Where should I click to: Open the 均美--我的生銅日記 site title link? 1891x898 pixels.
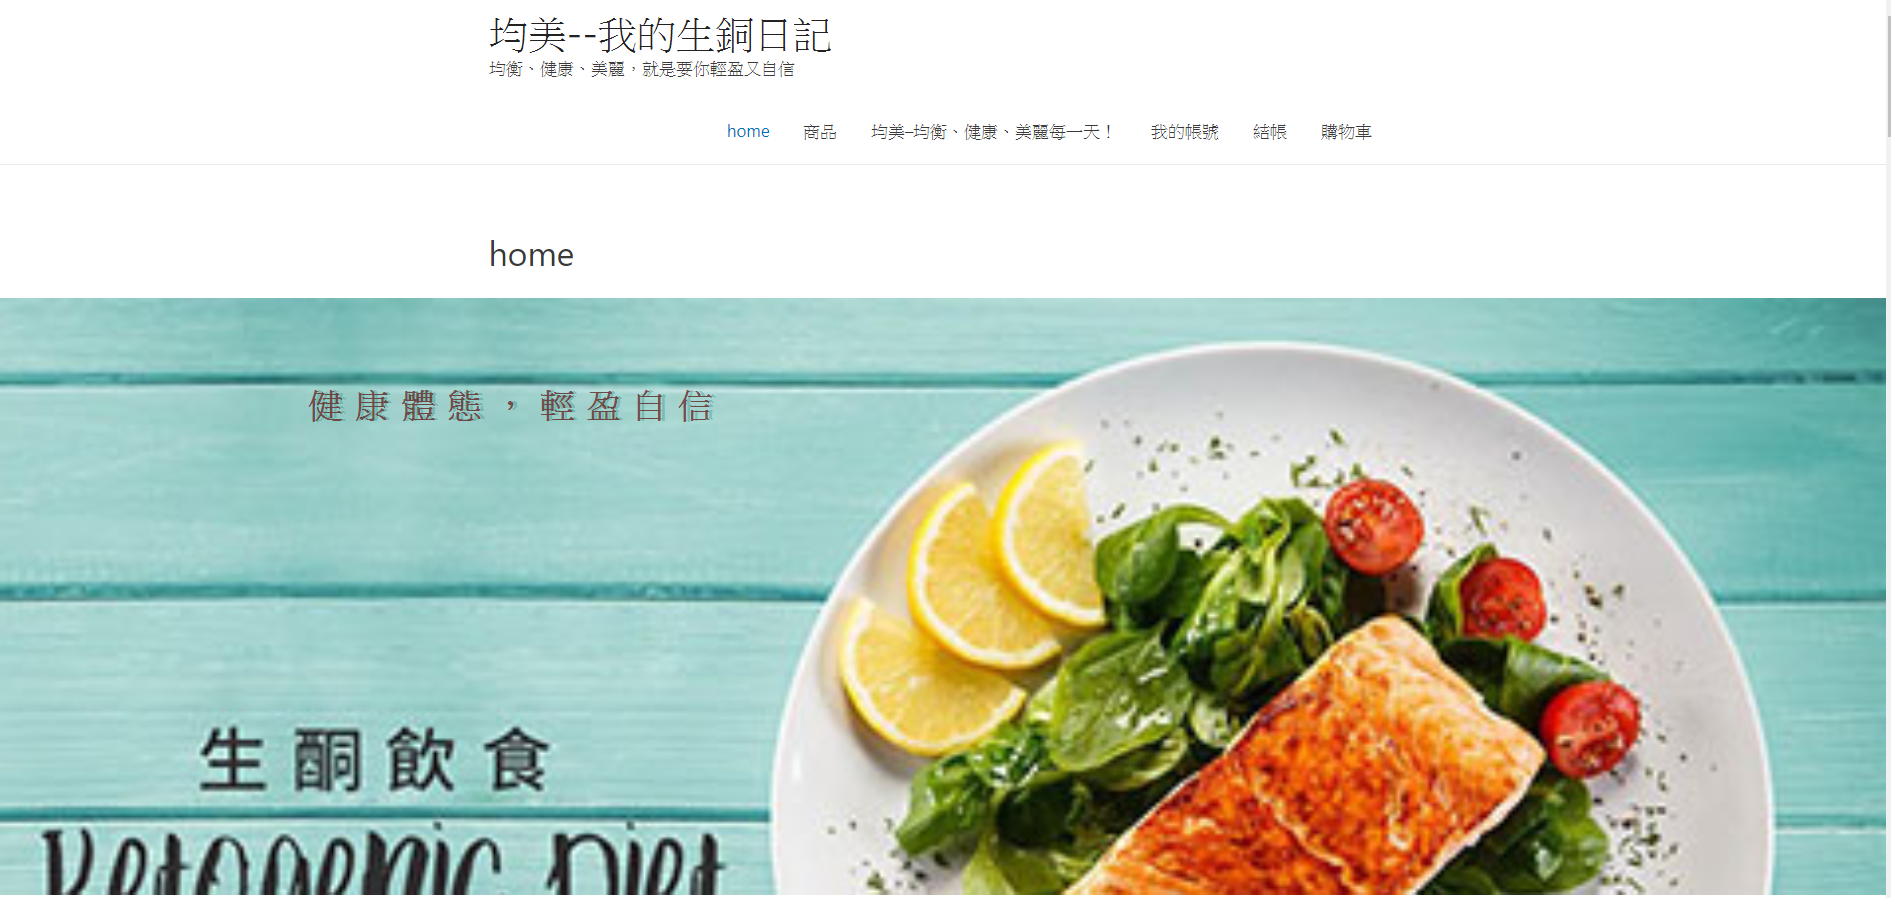point(659,35)
